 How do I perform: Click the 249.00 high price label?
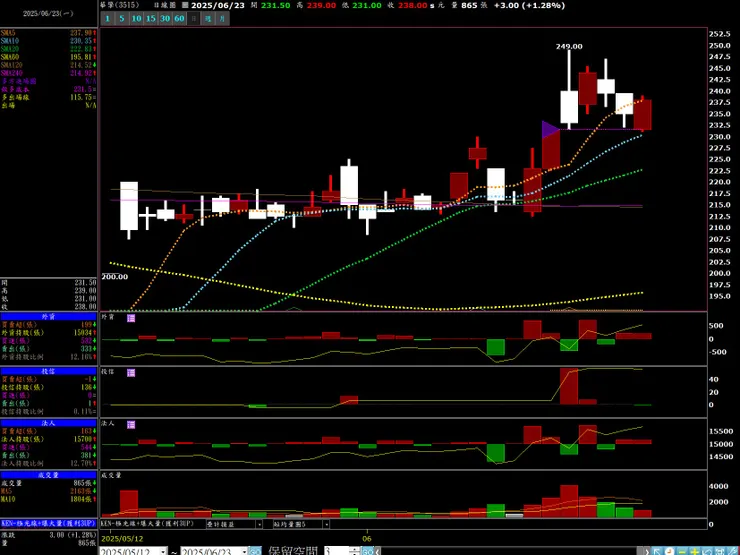(x=569, y=46)
